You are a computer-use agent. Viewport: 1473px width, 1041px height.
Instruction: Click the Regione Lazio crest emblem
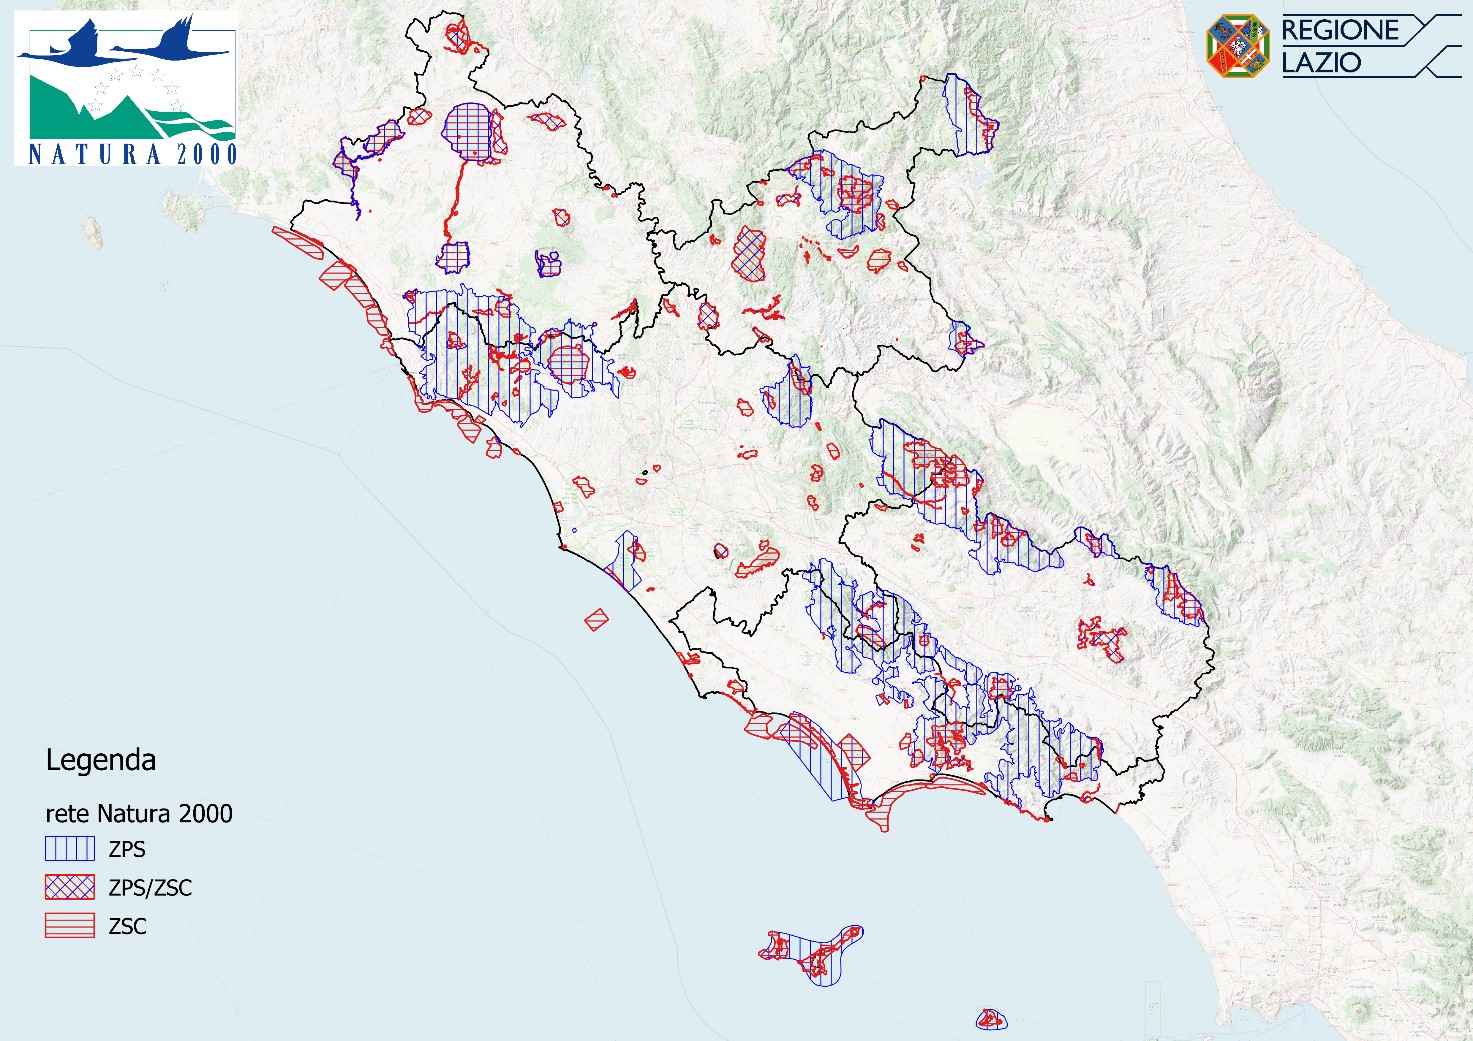(1237, 46)
